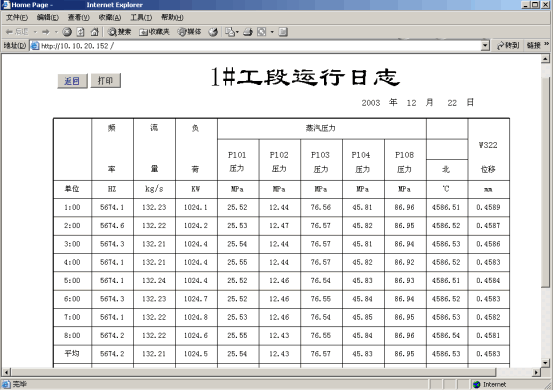Click the Internet zone globe in status bar

pyautogui.click(x=477, y=384)
